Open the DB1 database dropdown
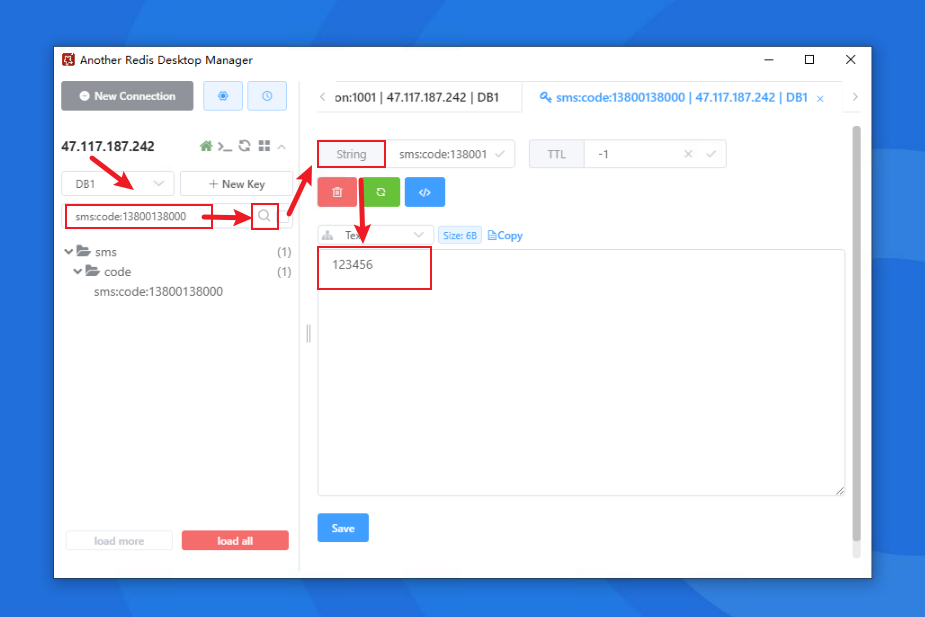The width and height of the screenshot is (925, 617). click(x=118, y=184)
